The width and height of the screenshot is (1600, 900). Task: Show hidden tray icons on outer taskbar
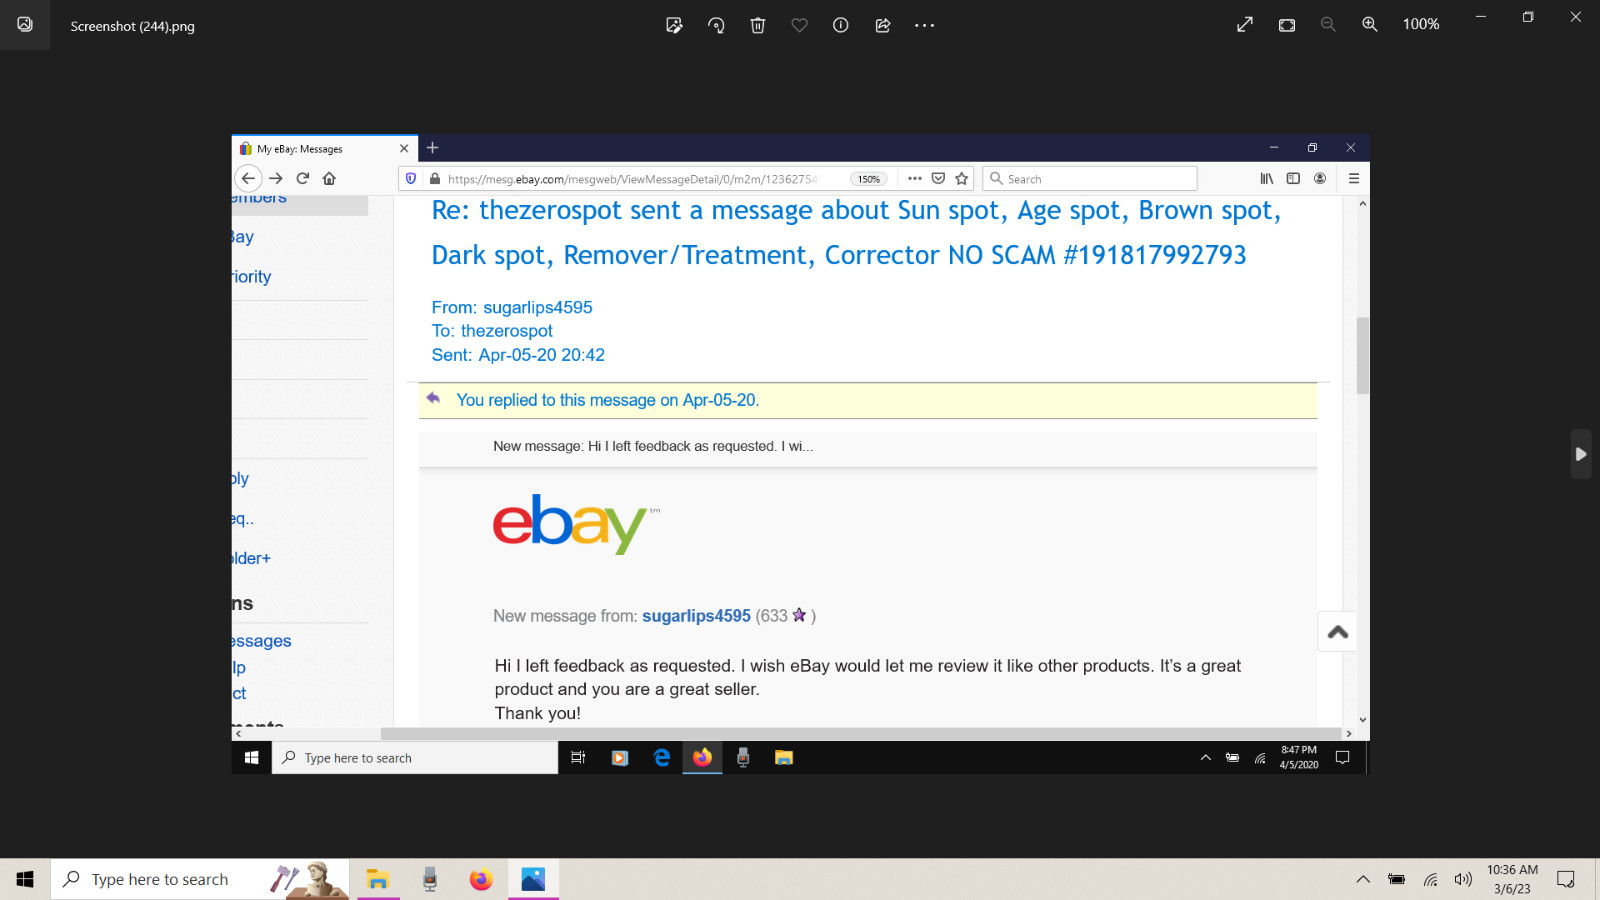click(1363, 879)
